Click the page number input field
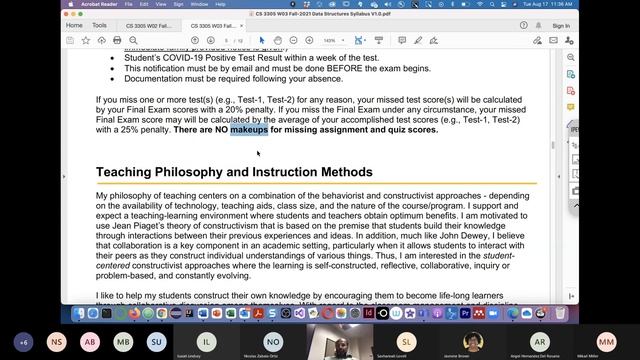Image resolution: width=640 pixels, height=360 pixels. point(227,40)
